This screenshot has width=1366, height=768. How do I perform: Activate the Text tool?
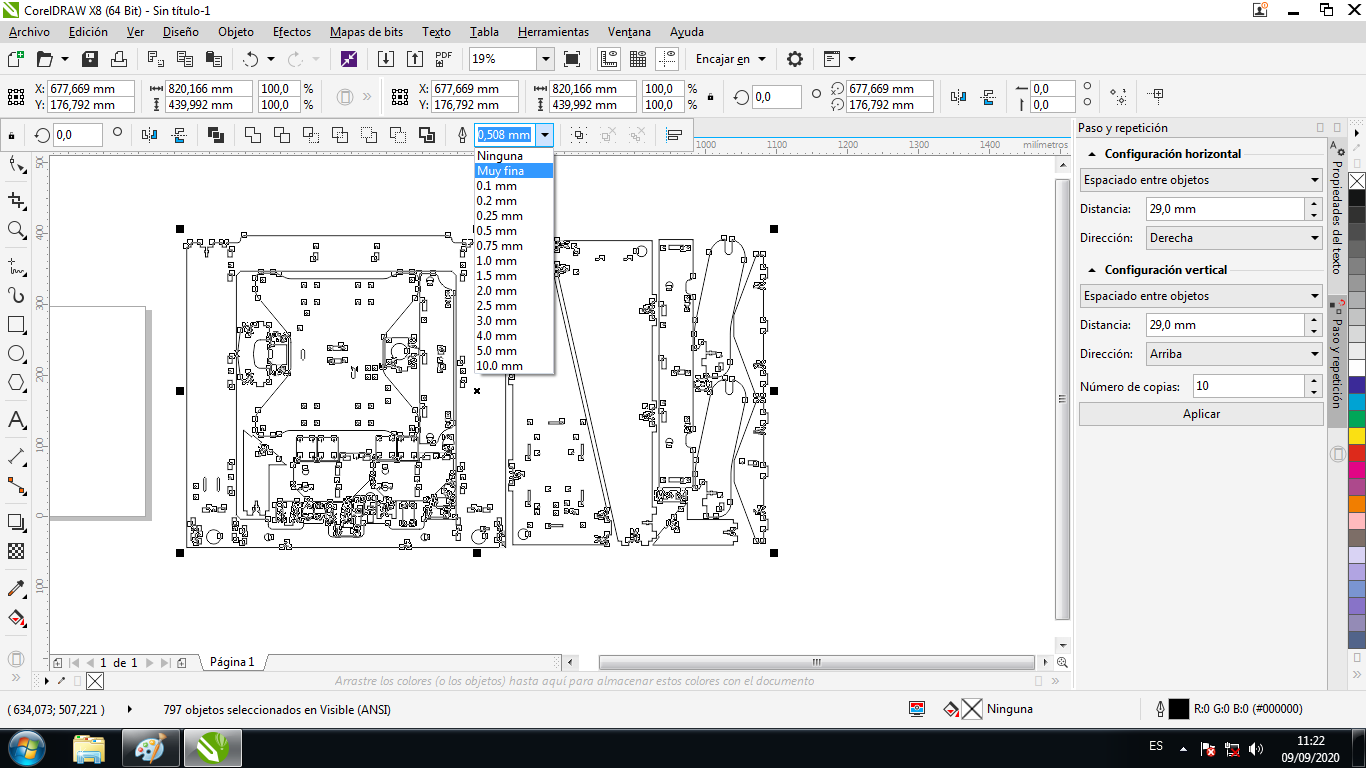(x=16, y=419)
